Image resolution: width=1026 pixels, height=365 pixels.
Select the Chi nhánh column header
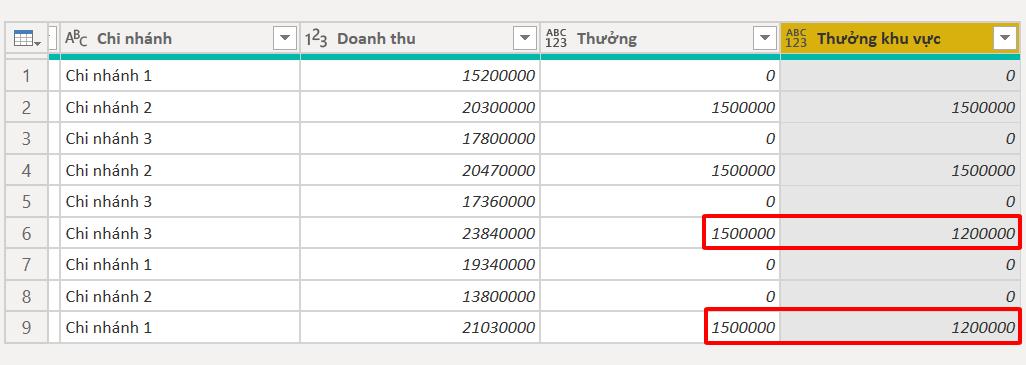[180, 39]
